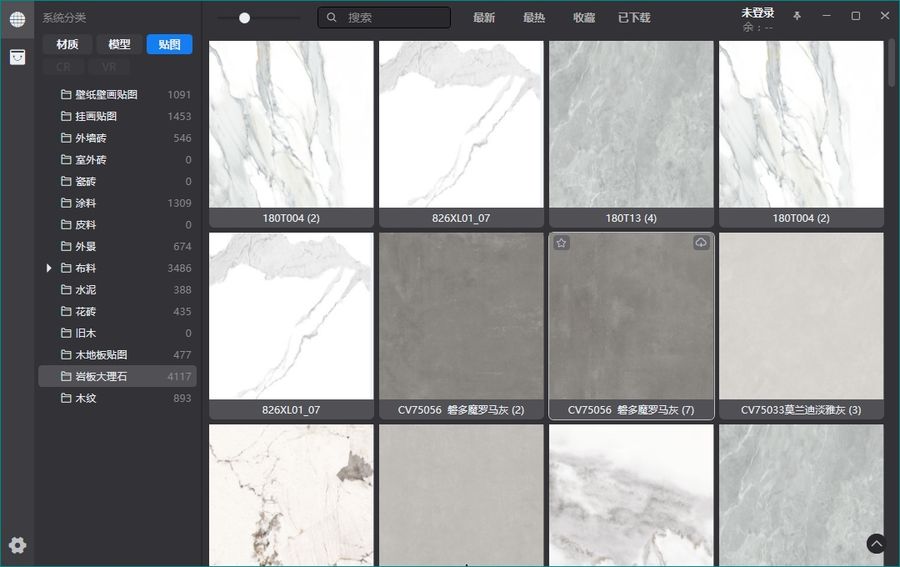Click 未登录 to log in
900x567 pixels.
[758, 13]
